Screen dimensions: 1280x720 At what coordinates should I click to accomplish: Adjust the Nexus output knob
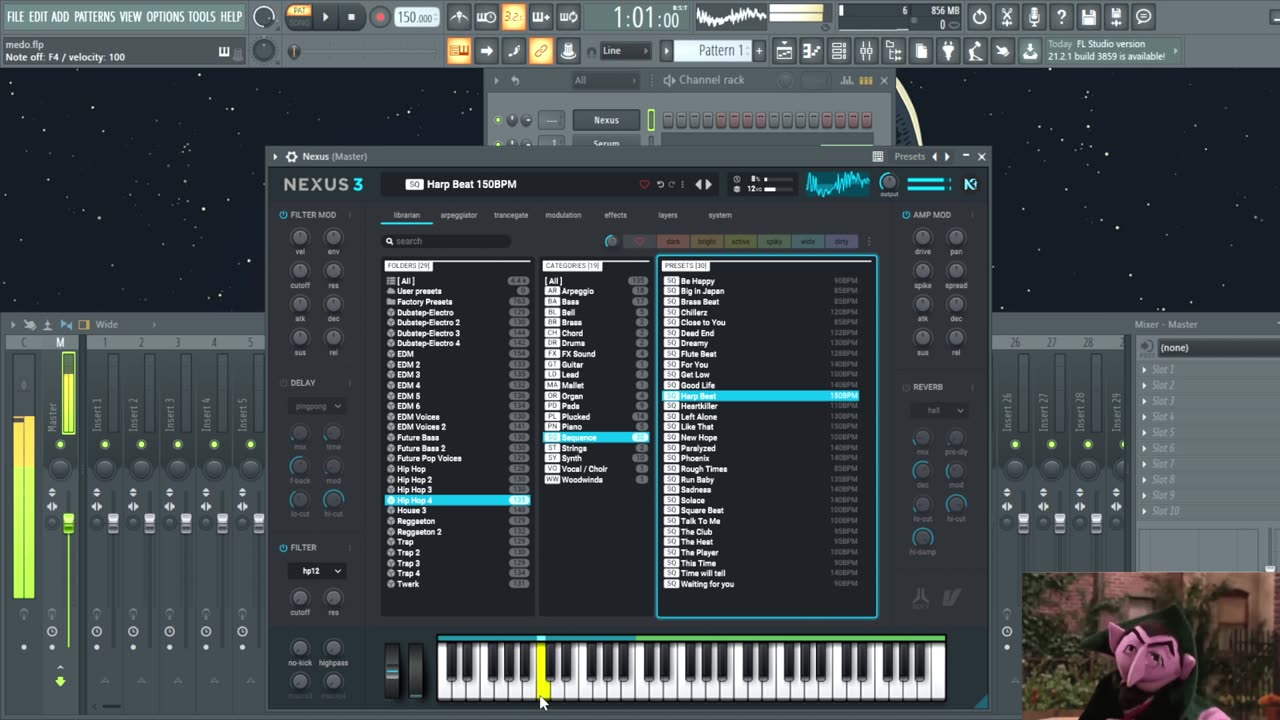click(889, 182)
